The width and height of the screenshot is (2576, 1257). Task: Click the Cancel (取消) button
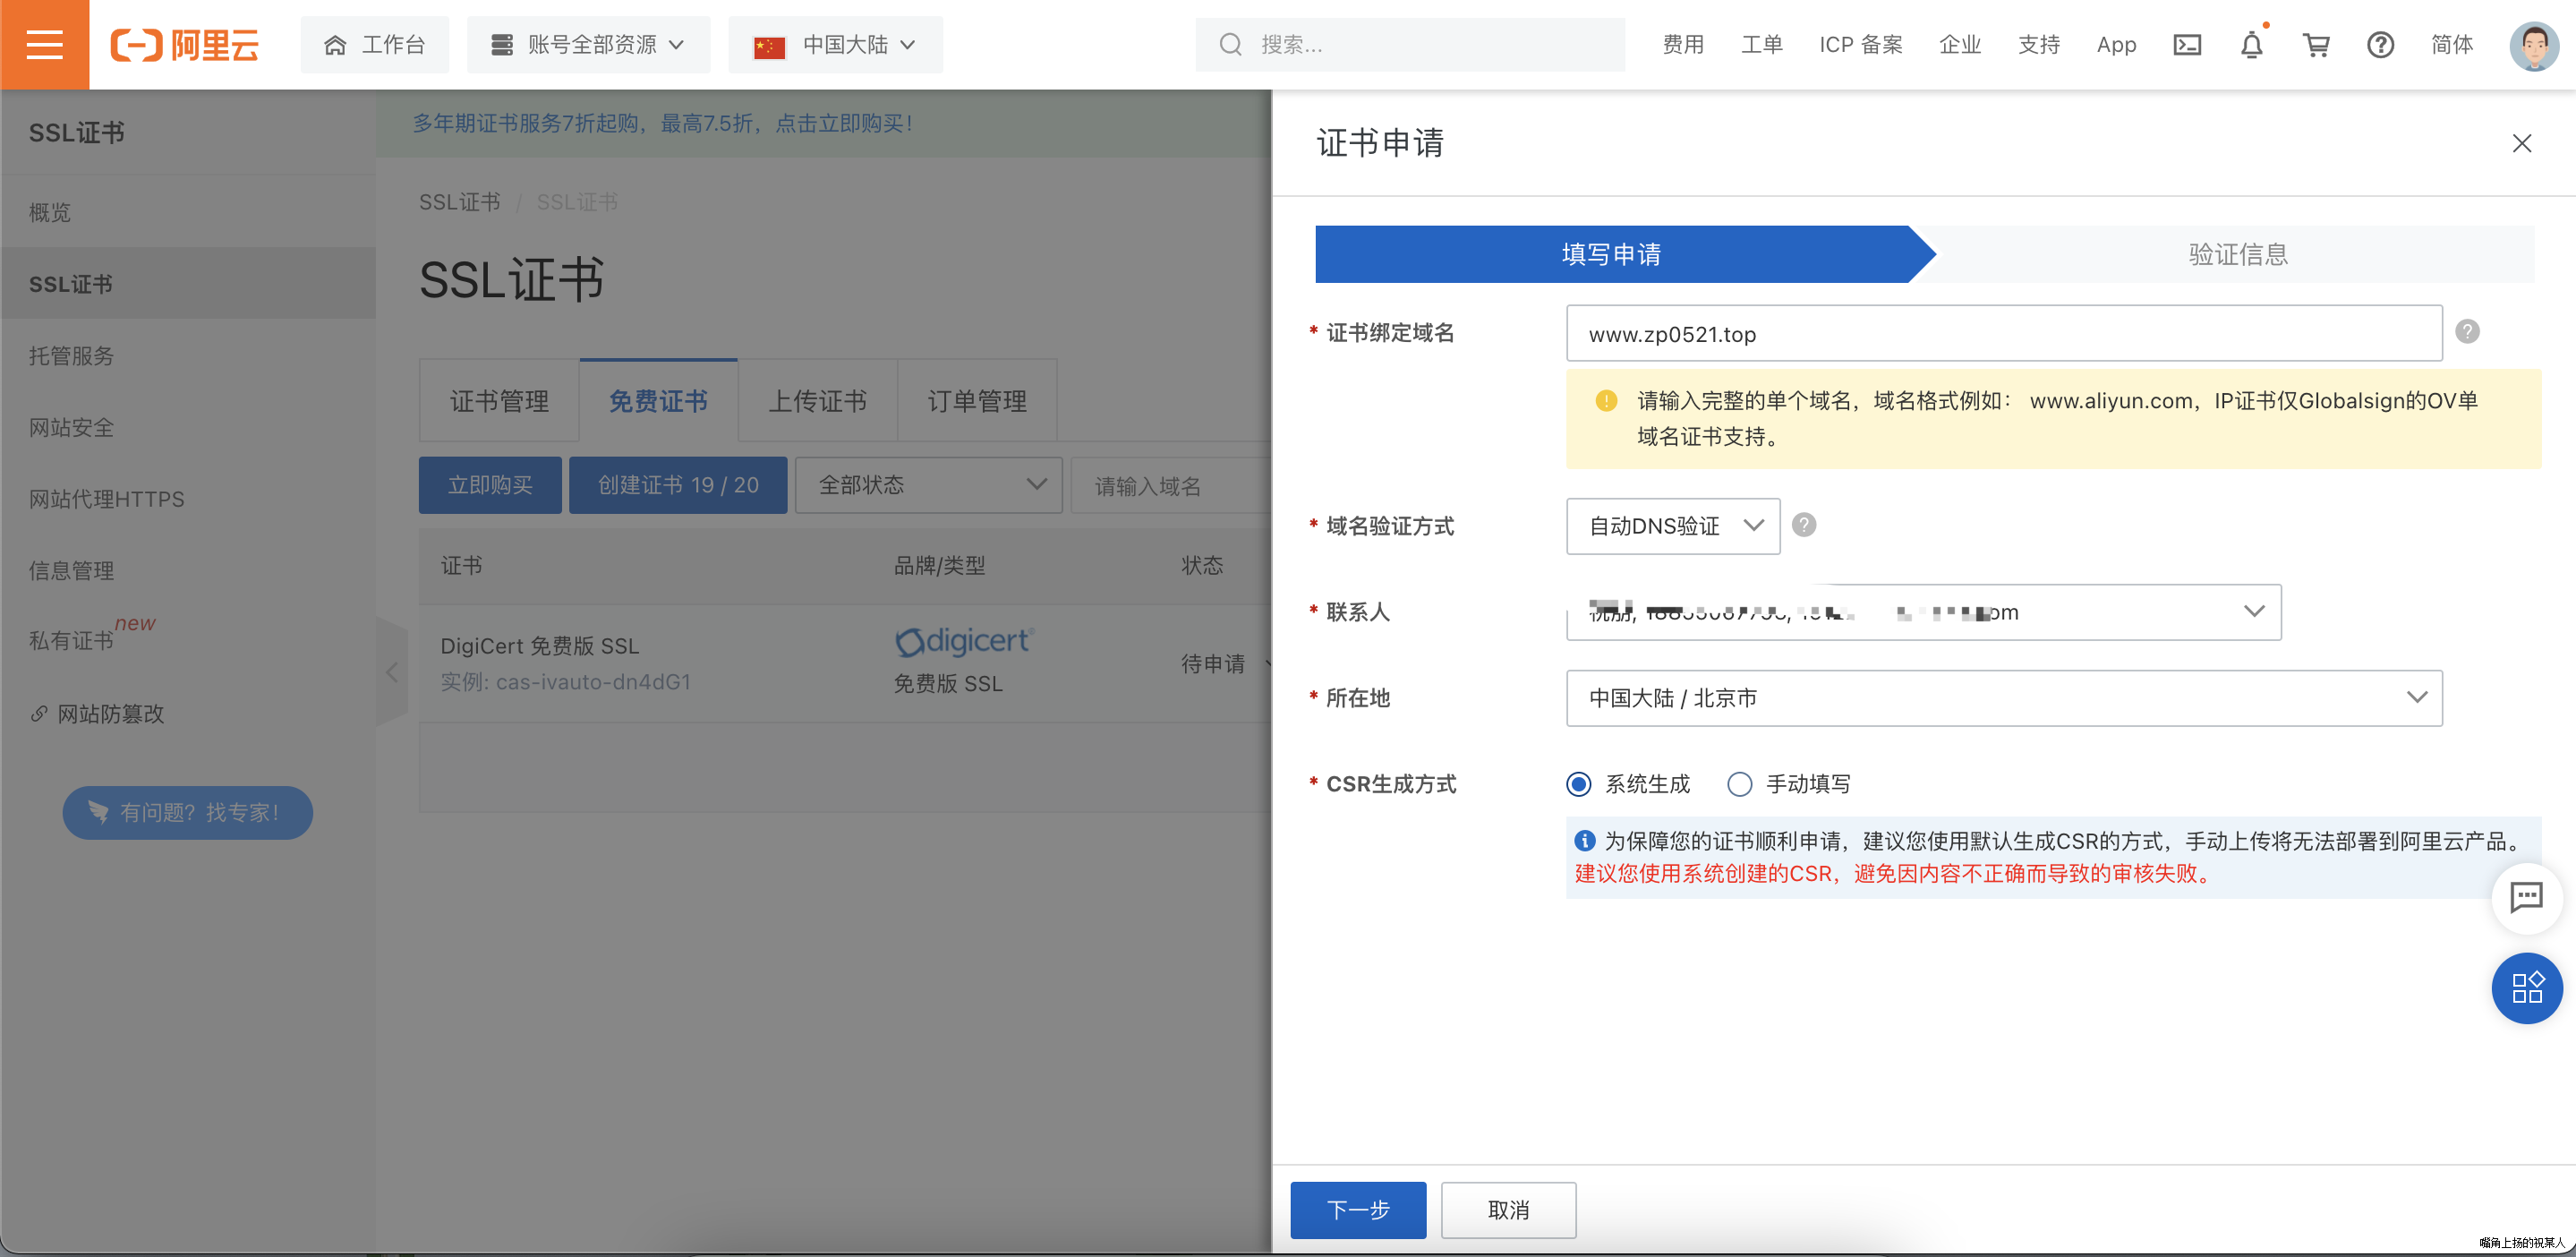[x=1508, y=1210]
